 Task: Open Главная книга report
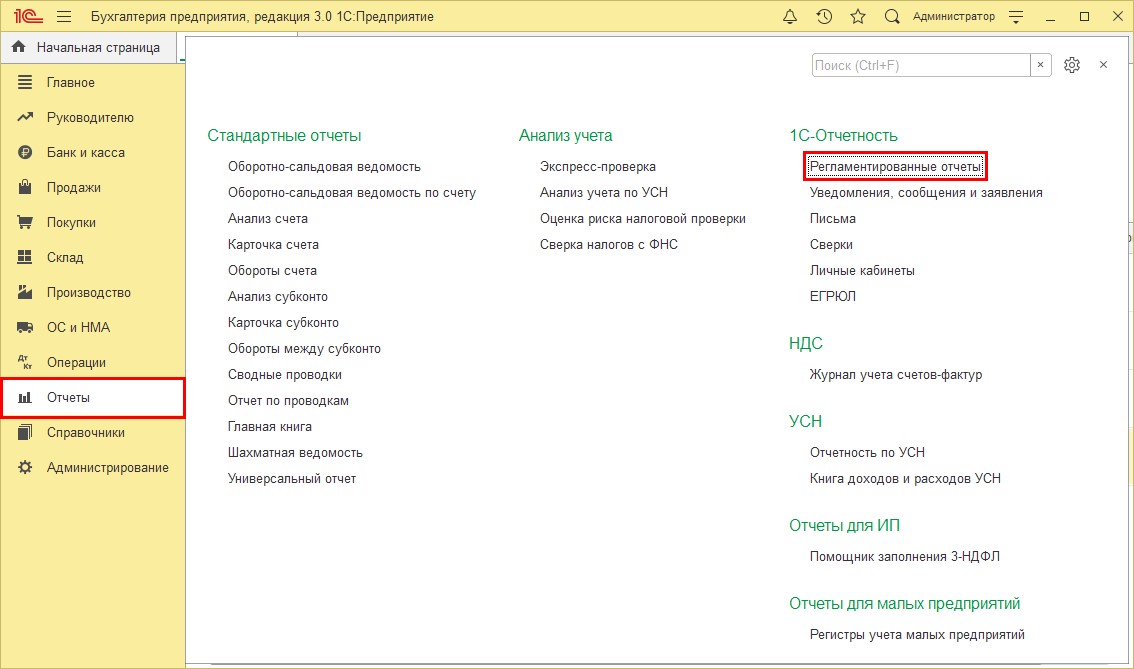pyautogui.click(x=270, y=427)
